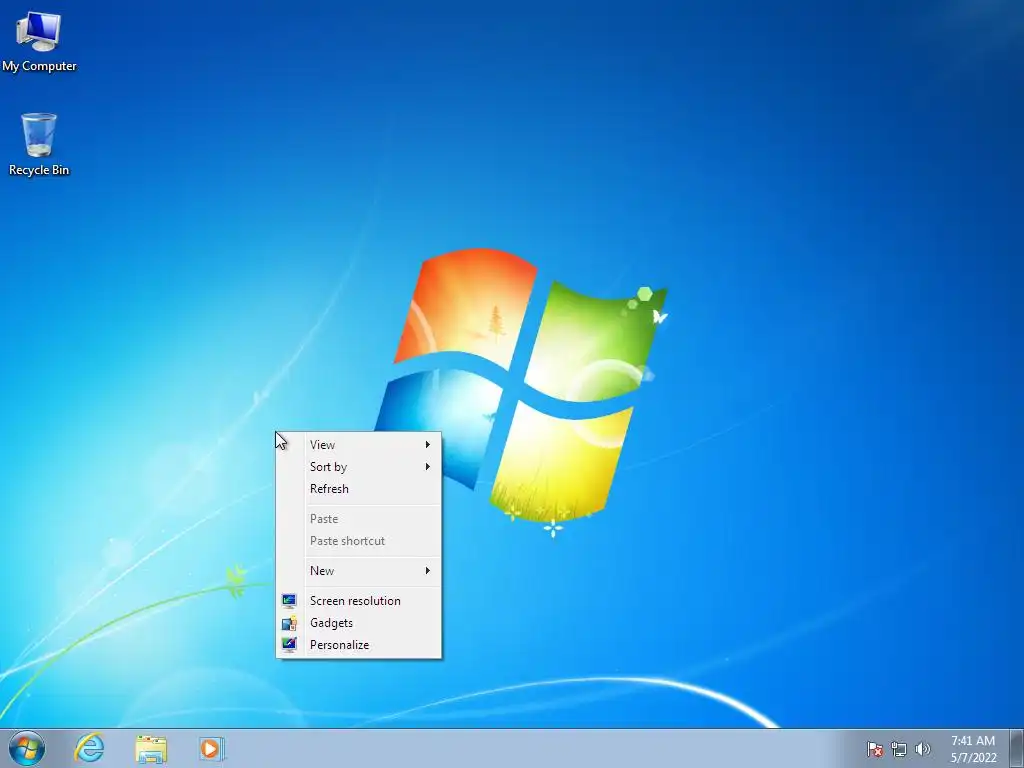Choose Personalize in the context menu
The height and width of the screenshot is (768, 1024).
tap(359, 645)
